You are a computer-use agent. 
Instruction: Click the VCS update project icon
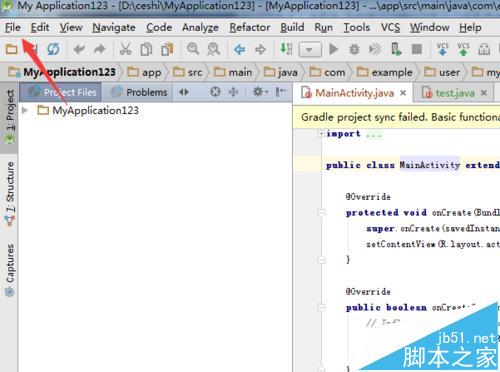point(442,49)
